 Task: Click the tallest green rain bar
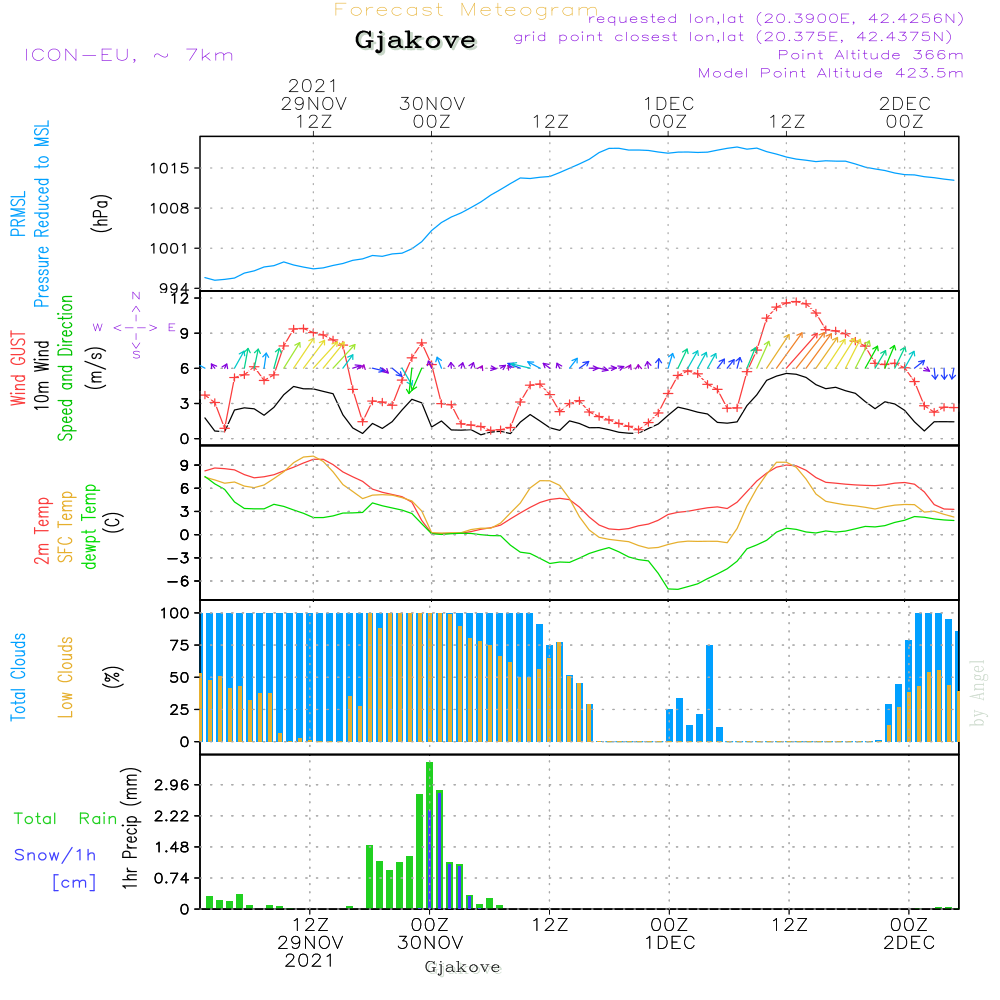429,835
